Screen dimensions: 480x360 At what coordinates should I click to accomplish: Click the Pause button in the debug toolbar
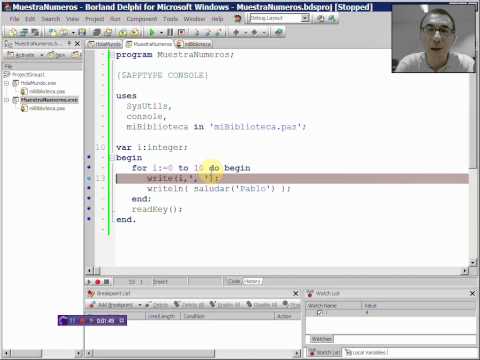[x=170, y=32]
